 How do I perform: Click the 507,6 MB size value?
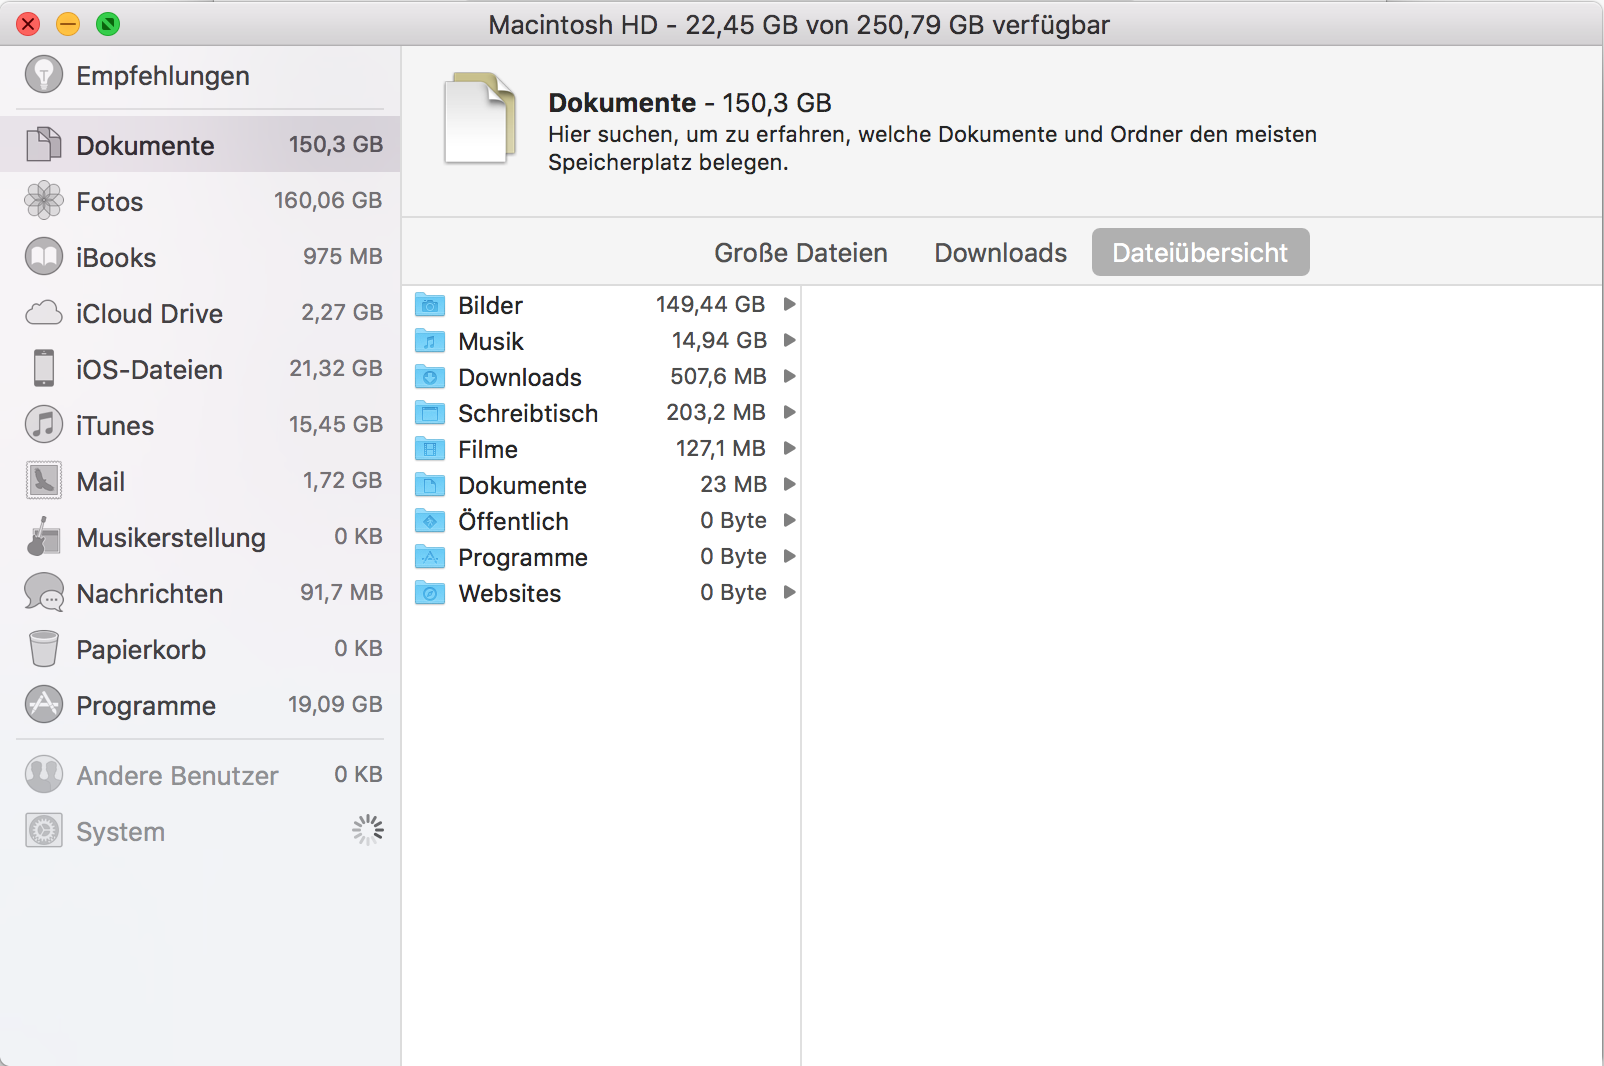(x=718, y=377)
